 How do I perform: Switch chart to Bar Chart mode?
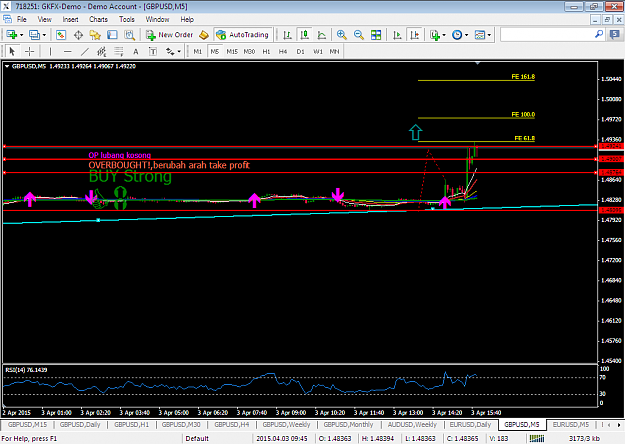pos(287,35)
